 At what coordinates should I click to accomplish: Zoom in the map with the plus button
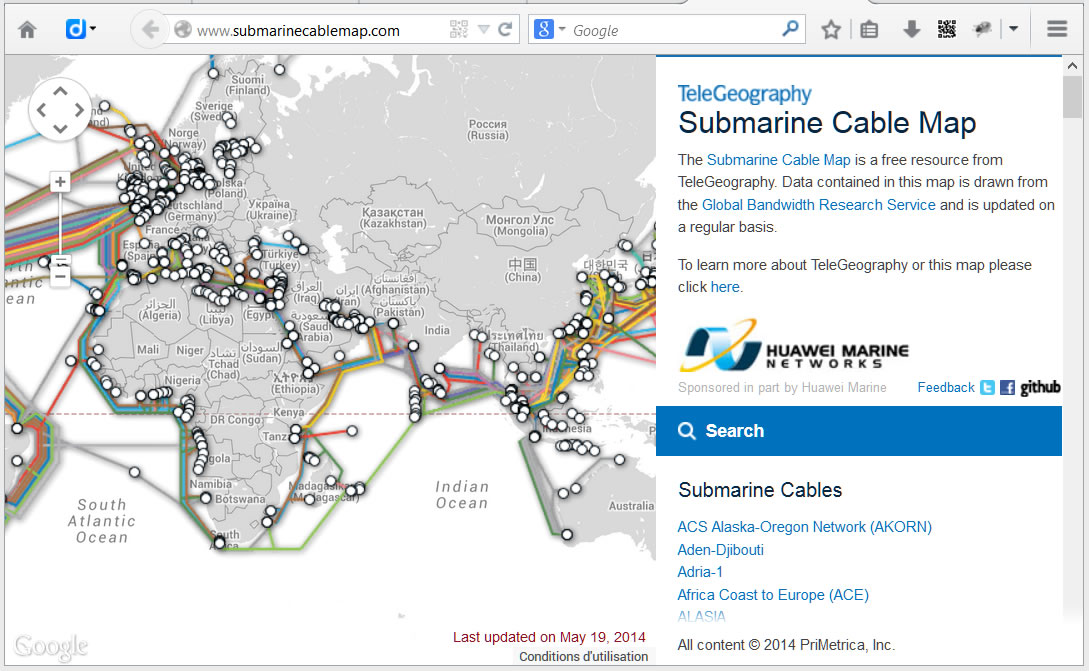coord(60,182)
